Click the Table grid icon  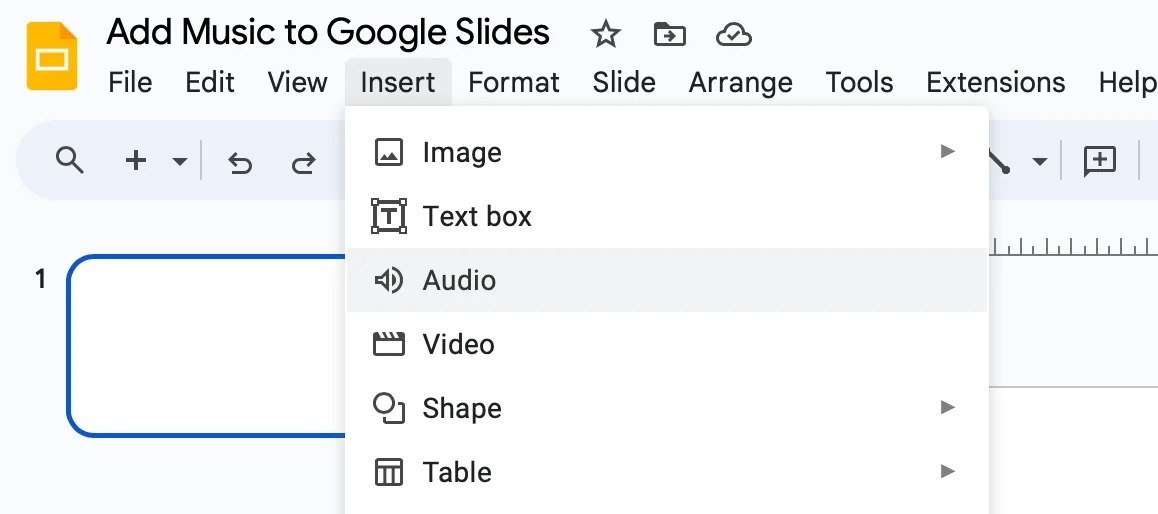[x=388, y=472]
